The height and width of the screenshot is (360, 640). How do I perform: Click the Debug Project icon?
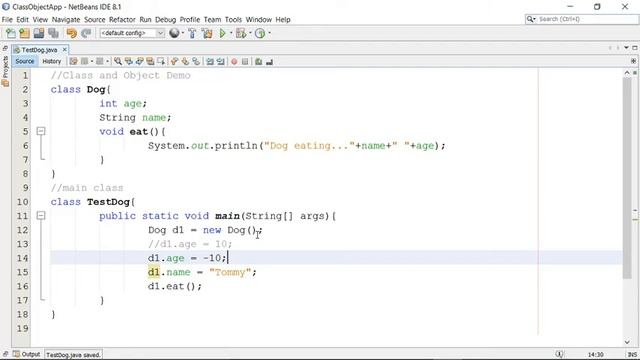click(241, 33)
